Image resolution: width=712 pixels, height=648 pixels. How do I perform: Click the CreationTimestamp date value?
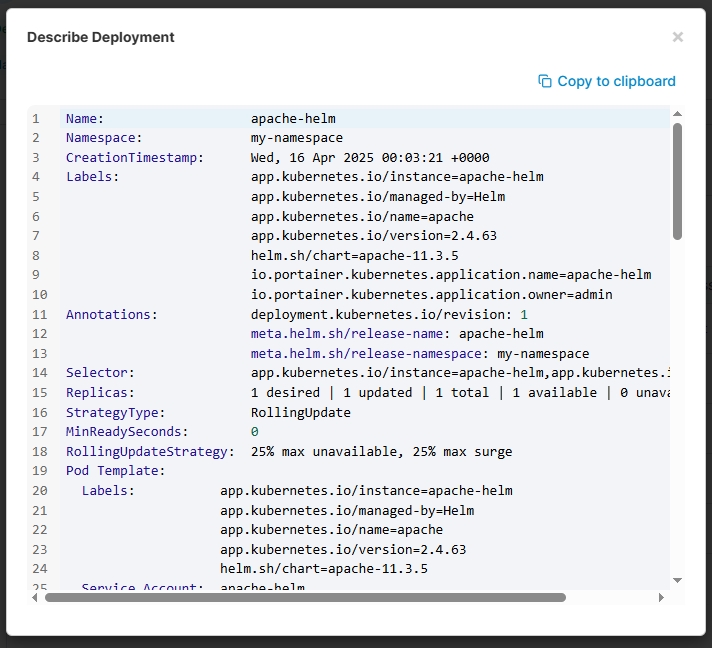(x=370, y=157)
